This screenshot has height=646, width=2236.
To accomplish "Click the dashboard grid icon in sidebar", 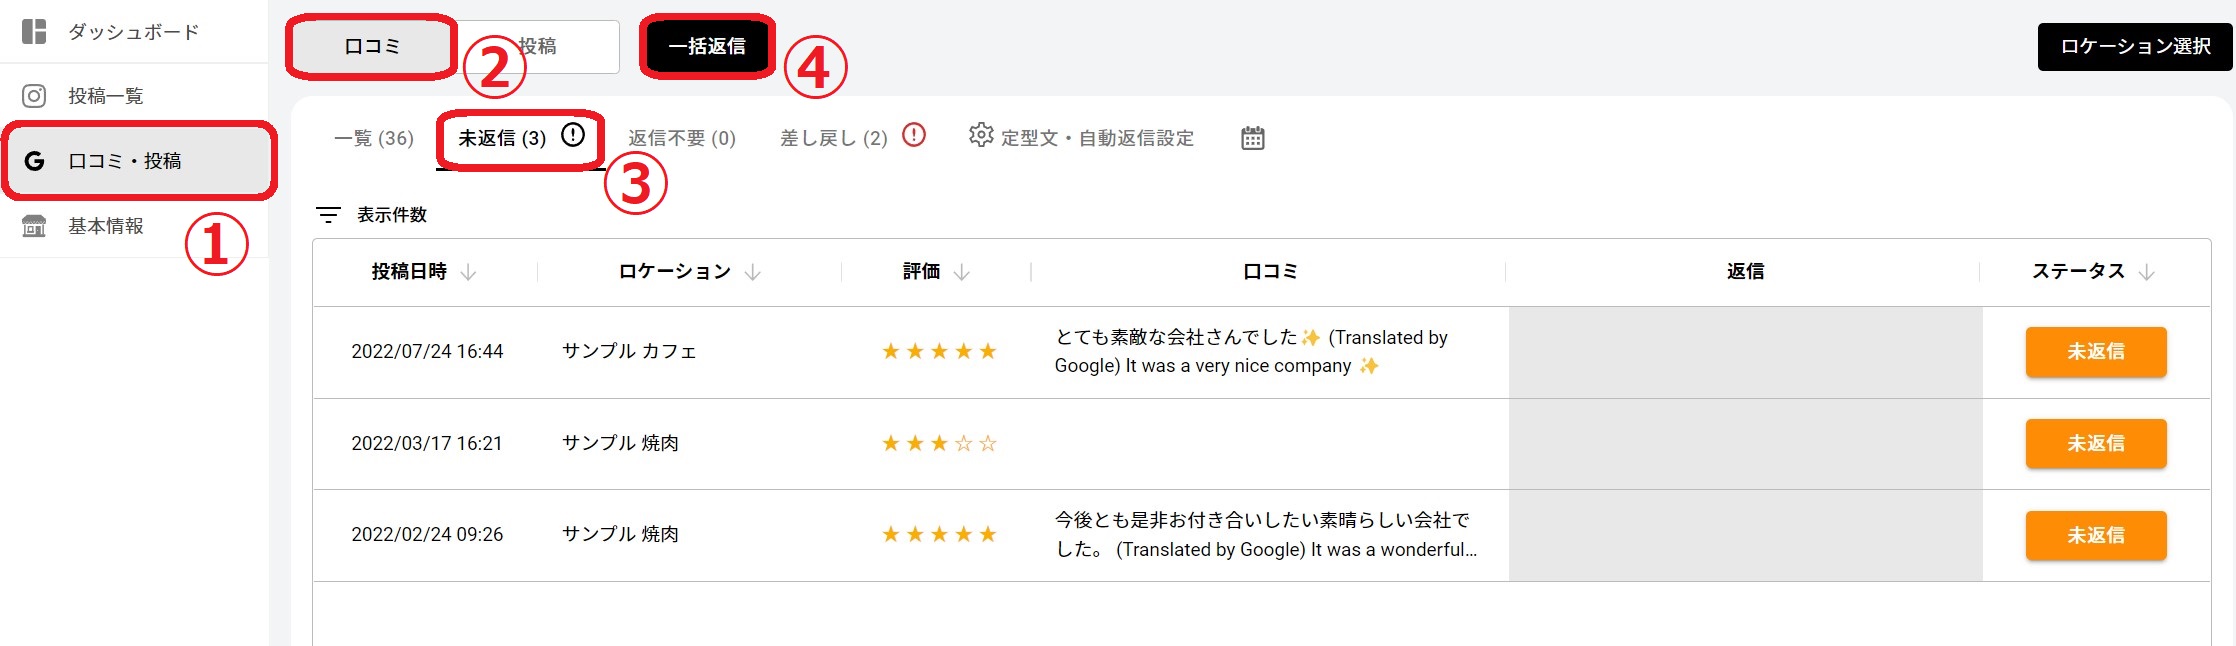I will tap(34, 32).
